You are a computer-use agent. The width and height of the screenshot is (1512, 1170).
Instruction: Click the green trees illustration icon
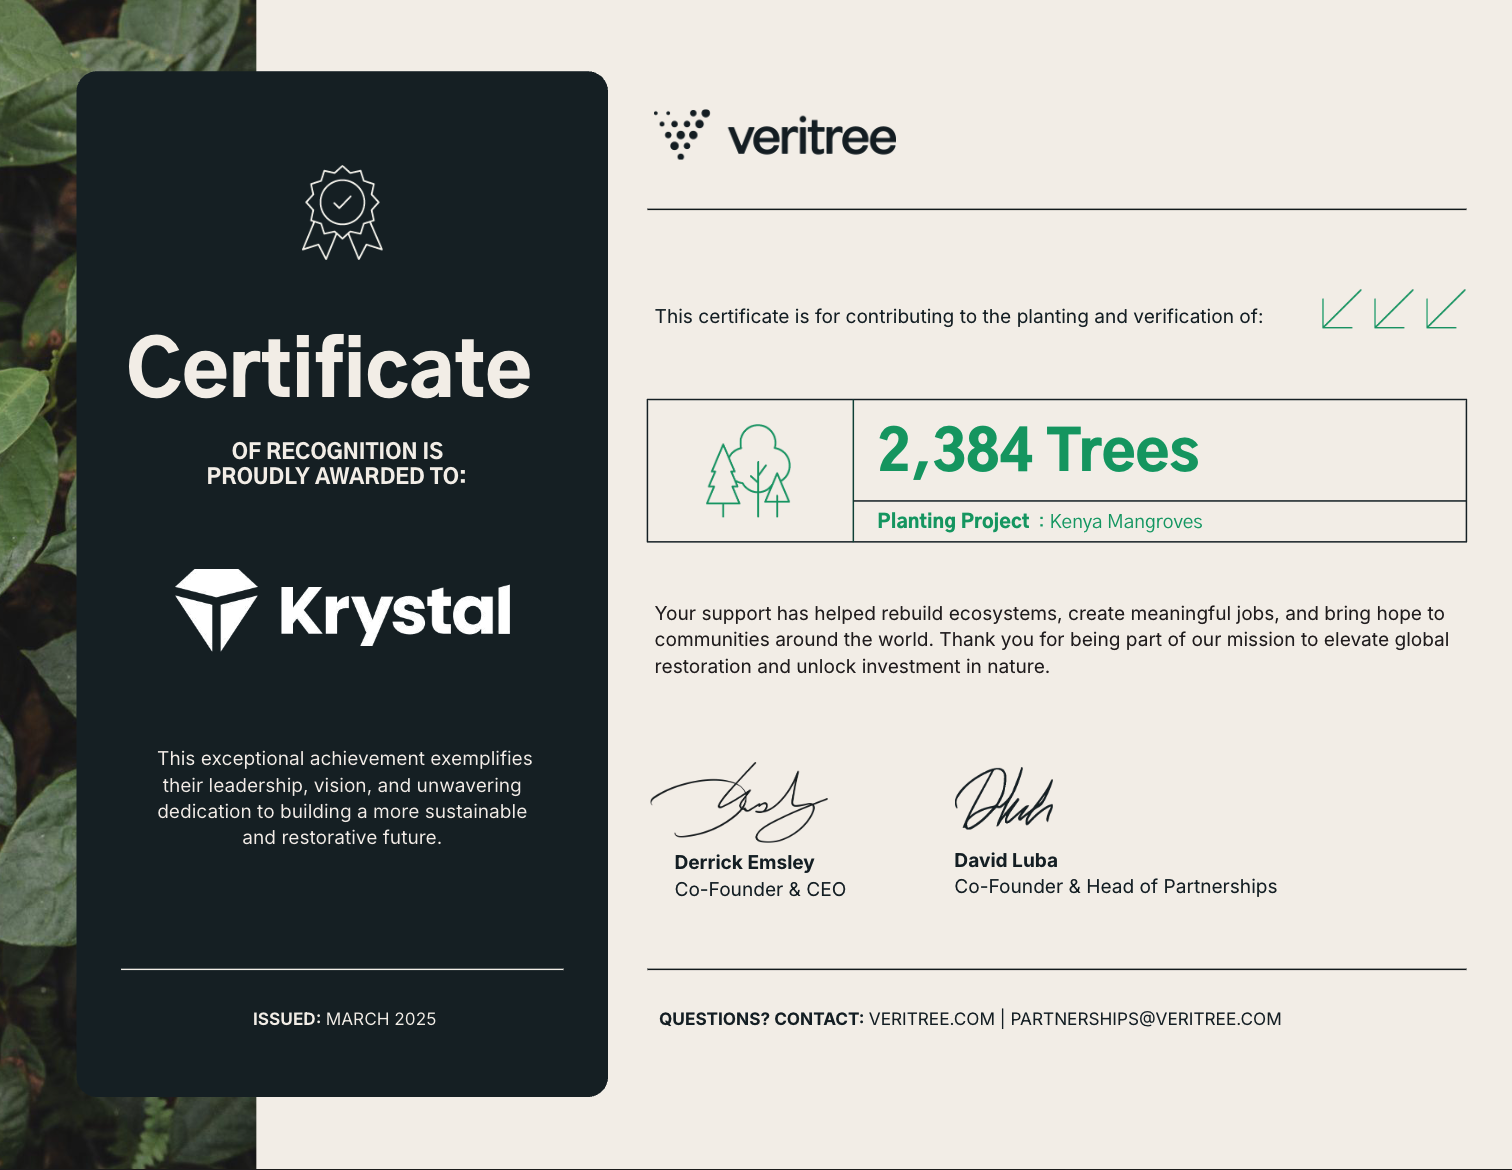[749, 471]
